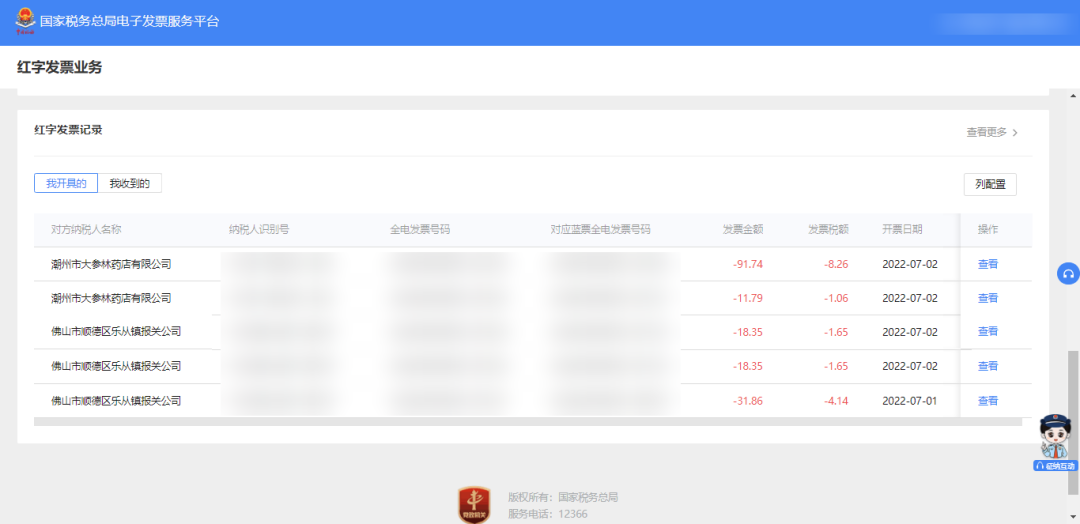Click the 对方纳税人名称 column header
This screenshot has width=1080, height=524.
coord(86,229)
